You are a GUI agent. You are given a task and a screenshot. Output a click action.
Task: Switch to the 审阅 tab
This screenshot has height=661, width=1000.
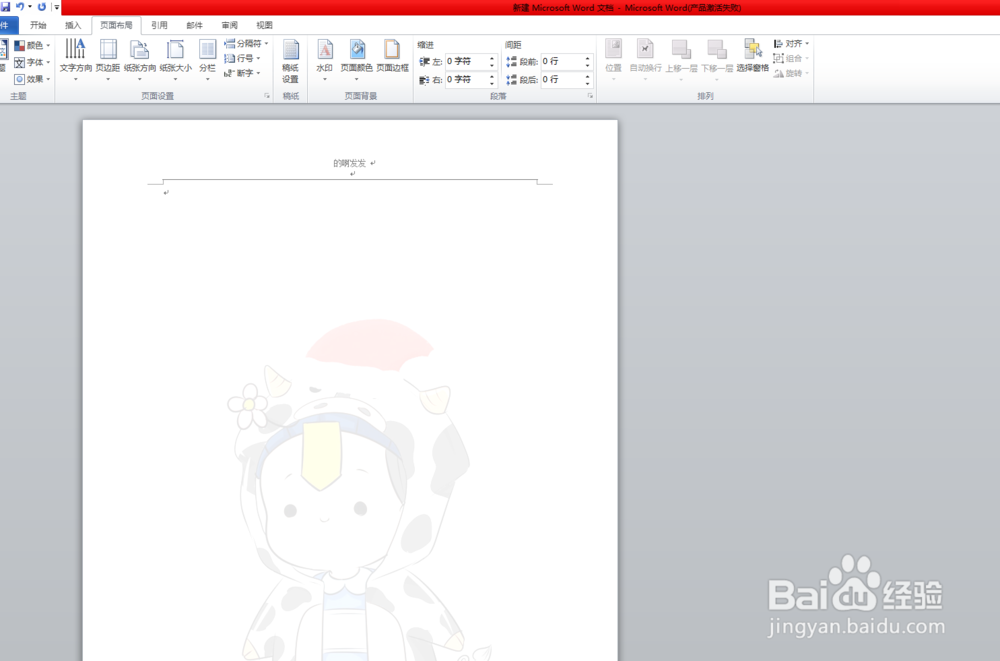tap(230, 25)
